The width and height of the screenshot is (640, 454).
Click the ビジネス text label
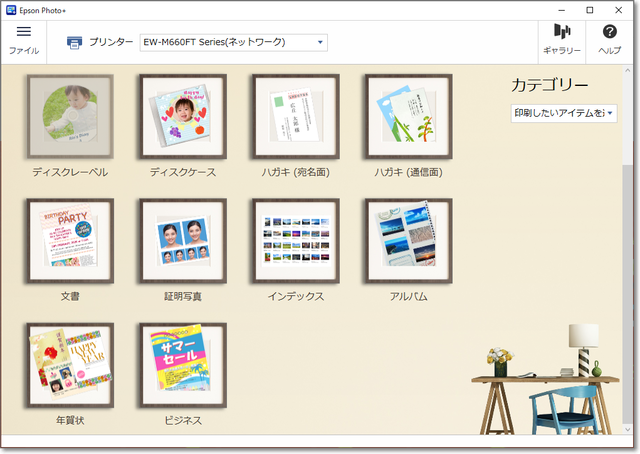click(183, 421)
